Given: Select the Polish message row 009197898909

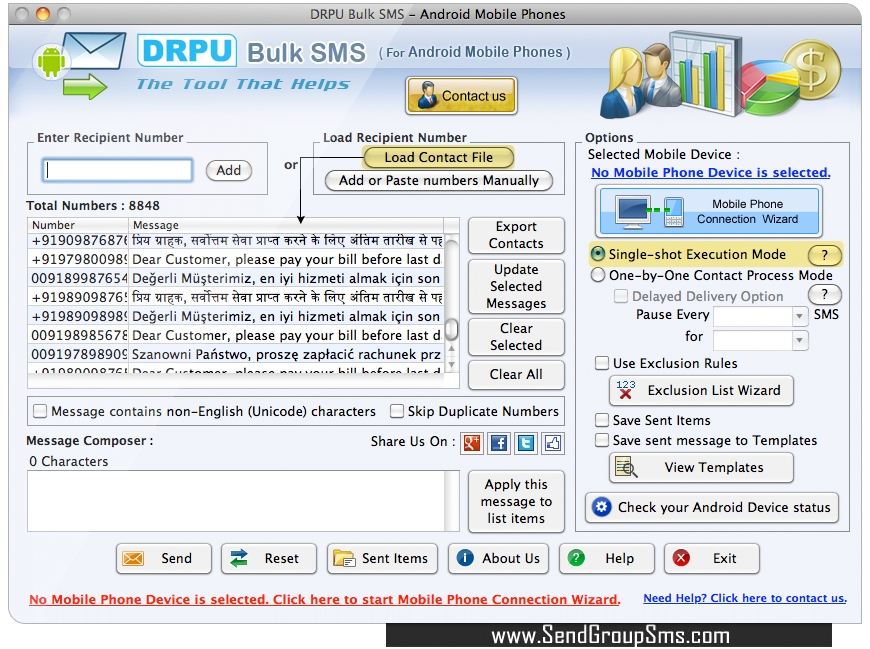Looking at the screenshot, I should [236, 354].
